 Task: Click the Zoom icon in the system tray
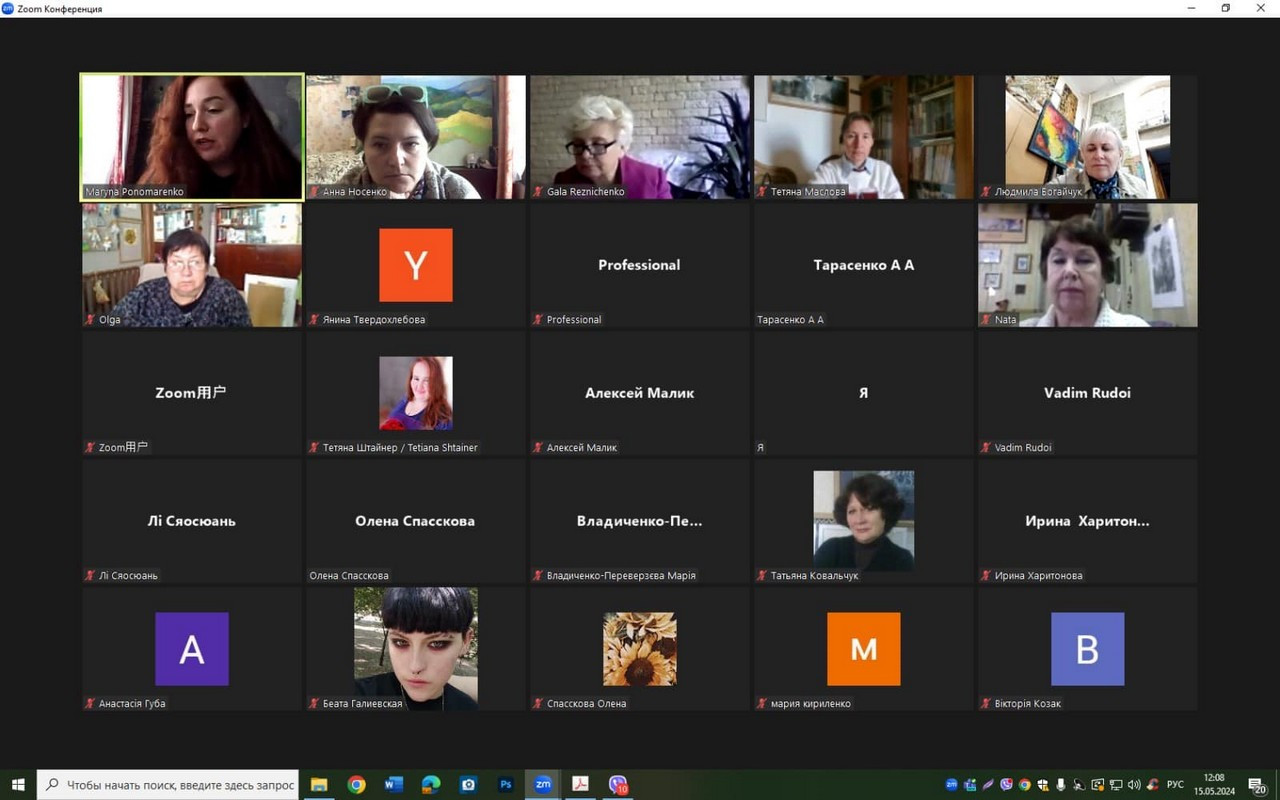(x=952, y=785)
